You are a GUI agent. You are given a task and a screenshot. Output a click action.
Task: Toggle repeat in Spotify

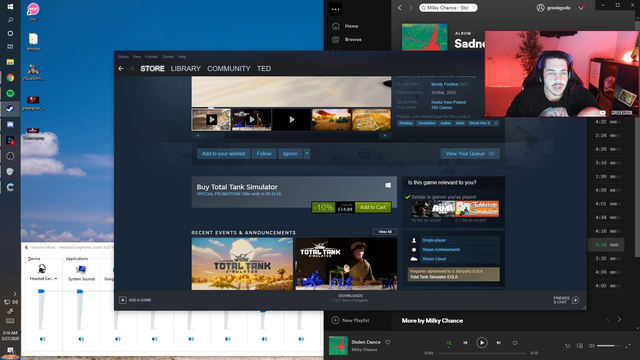tap(515, 343)
